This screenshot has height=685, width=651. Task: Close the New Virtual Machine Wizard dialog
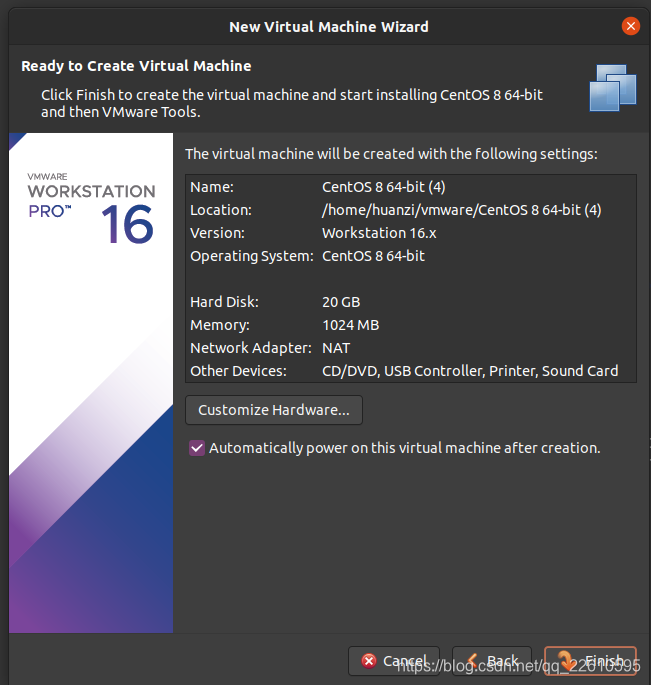point(630,26)
